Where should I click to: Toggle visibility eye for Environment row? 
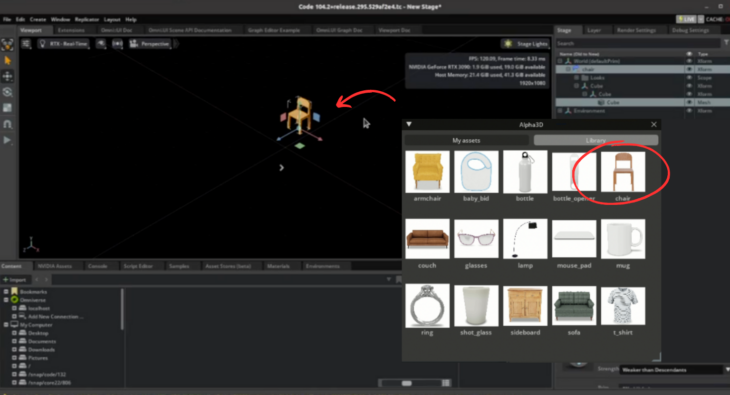tap(689, 110)
